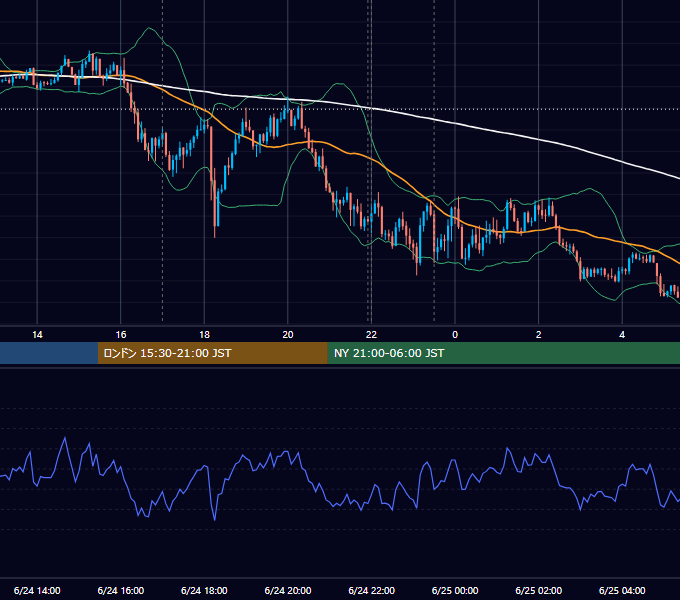Click the 0 hour axis label
Screen dimensions: 680x600
click(455, 335)
